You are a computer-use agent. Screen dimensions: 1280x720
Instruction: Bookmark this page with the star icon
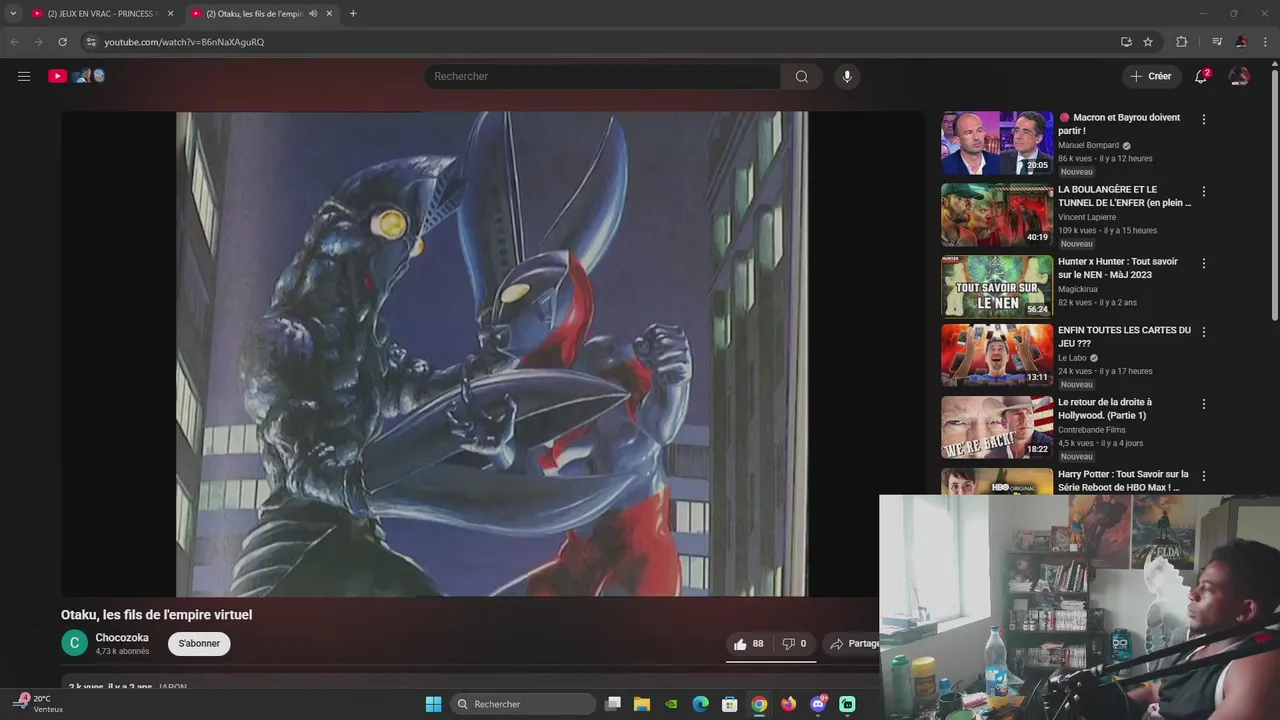point(1148,42)
